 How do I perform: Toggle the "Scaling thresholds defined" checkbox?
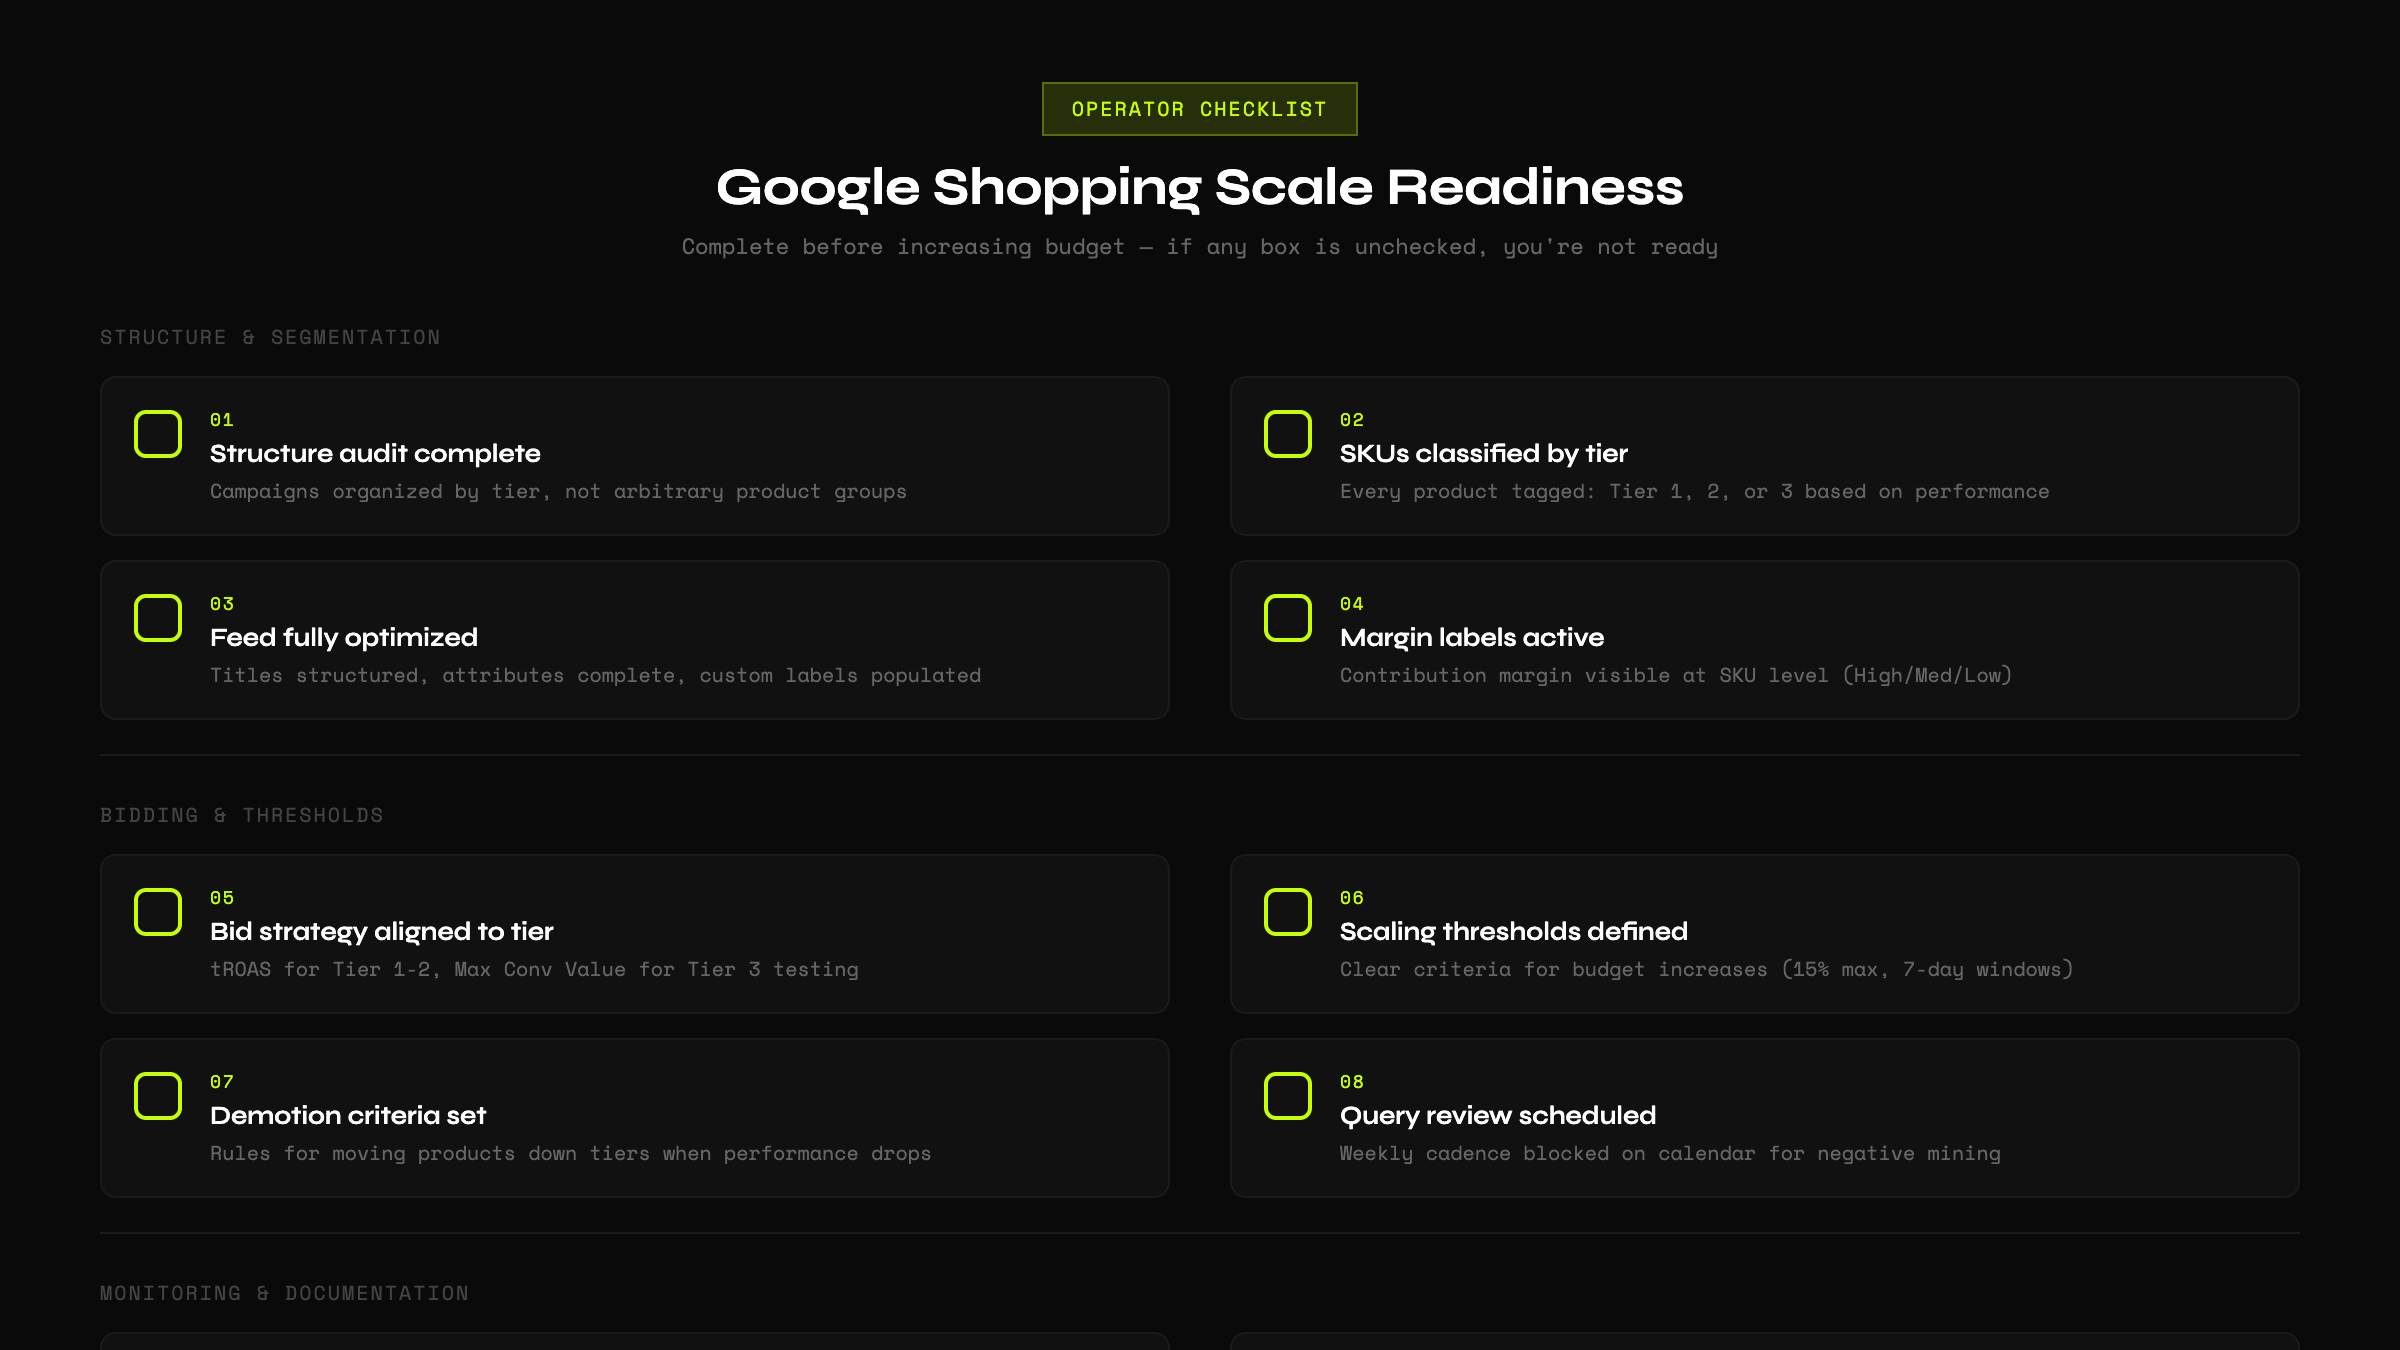tap(1288, 911)
